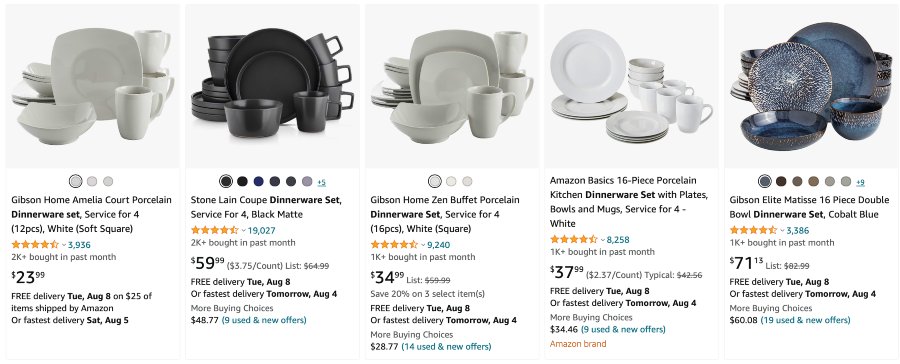Select second color swatch for Amelia Court set
The image size is (900, 364).
pos(92,181)
